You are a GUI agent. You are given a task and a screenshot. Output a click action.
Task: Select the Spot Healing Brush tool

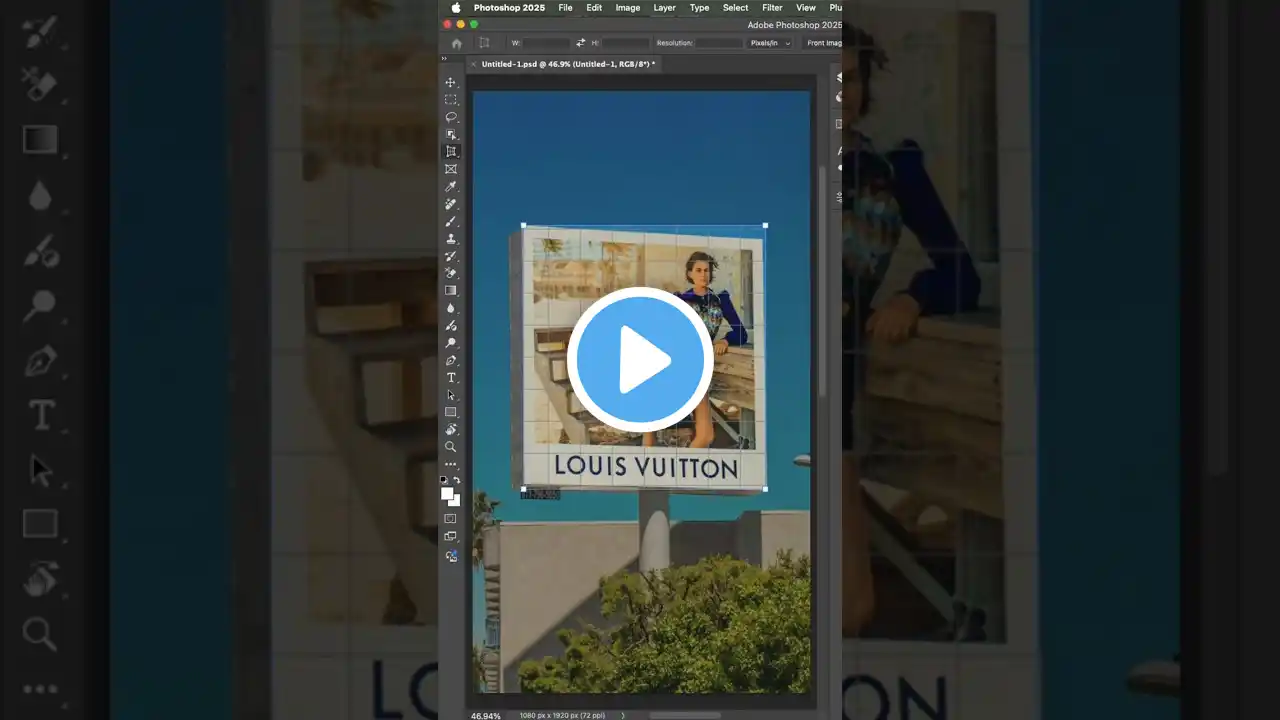[451, 204]
